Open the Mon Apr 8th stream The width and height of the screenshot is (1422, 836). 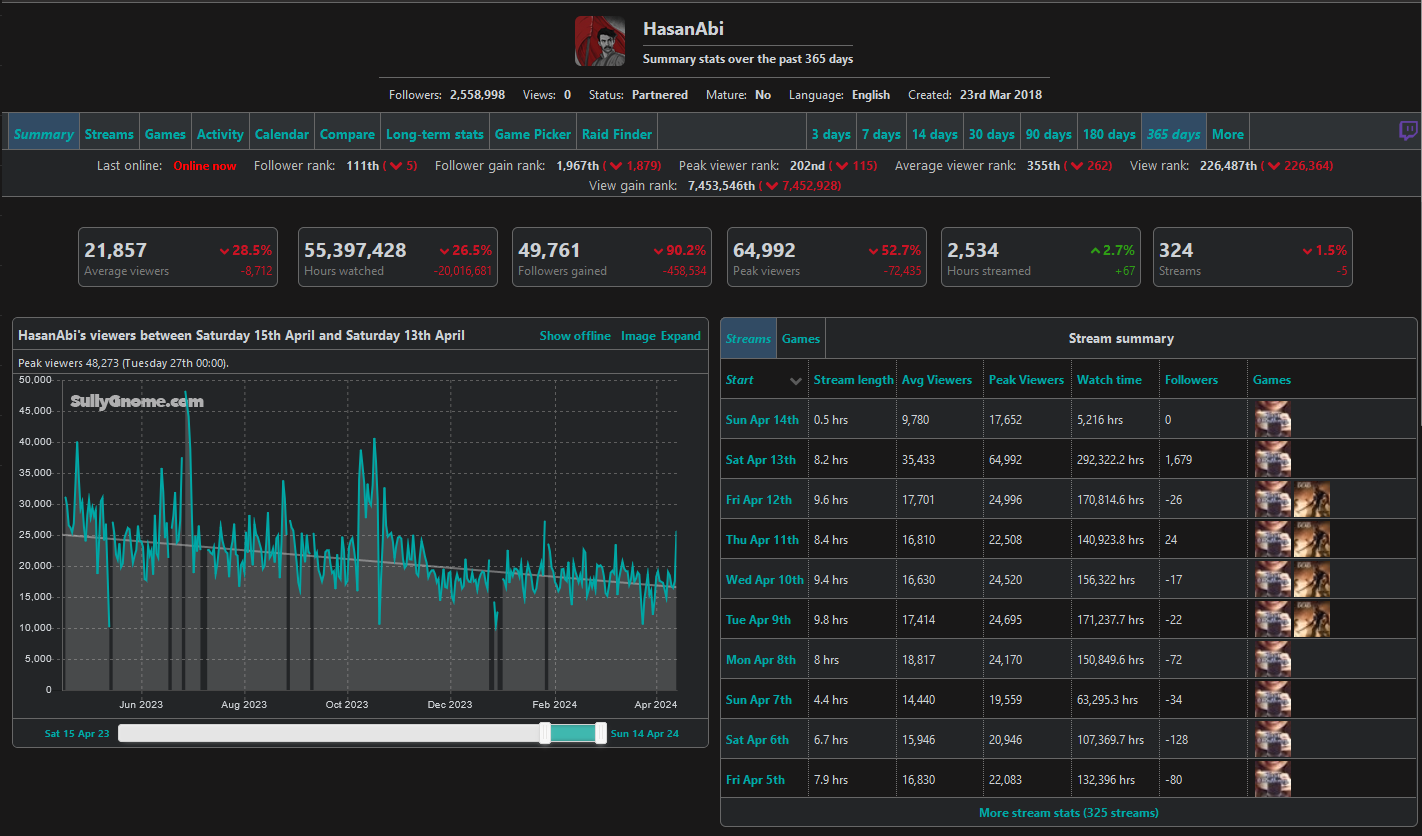click(761, 660)
